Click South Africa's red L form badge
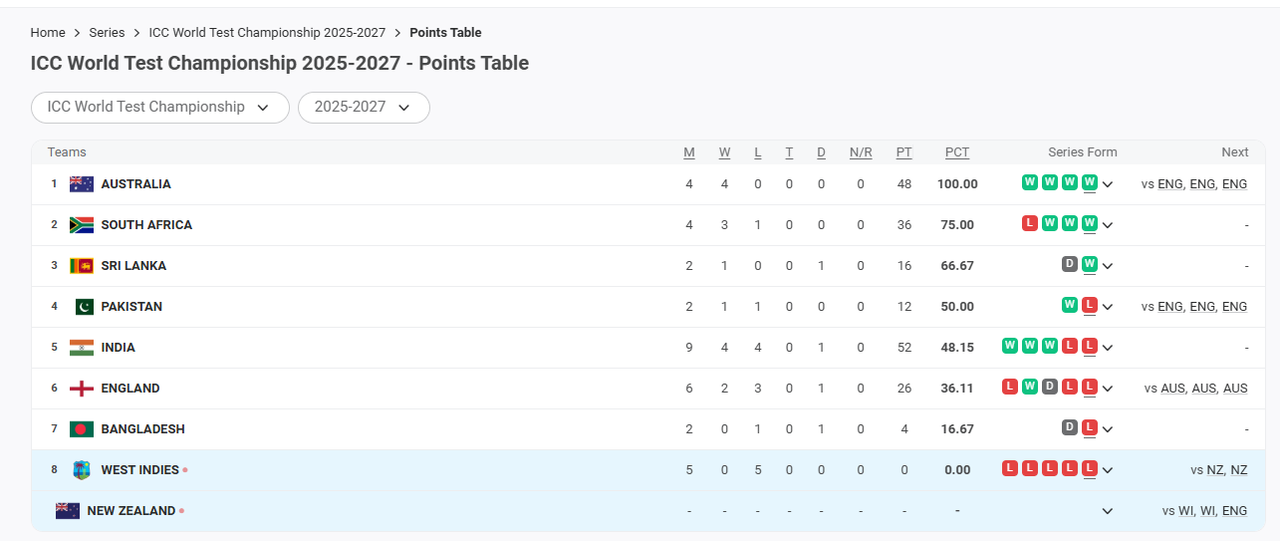Screen dimensions: 1280x541 1029,223
